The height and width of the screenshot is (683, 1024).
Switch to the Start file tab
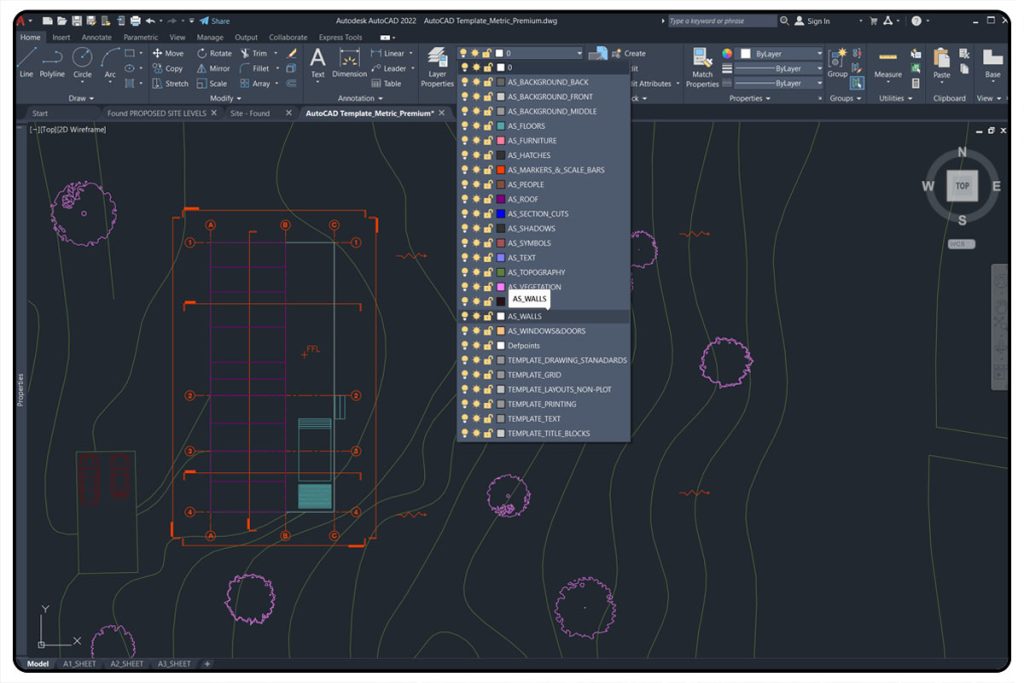coord(40,113)
